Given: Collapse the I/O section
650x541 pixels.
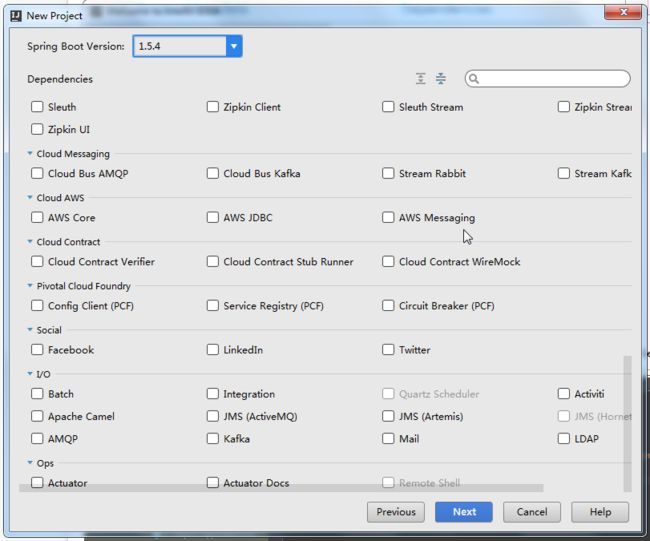Looking at the screenshot, I should point(30,374).
